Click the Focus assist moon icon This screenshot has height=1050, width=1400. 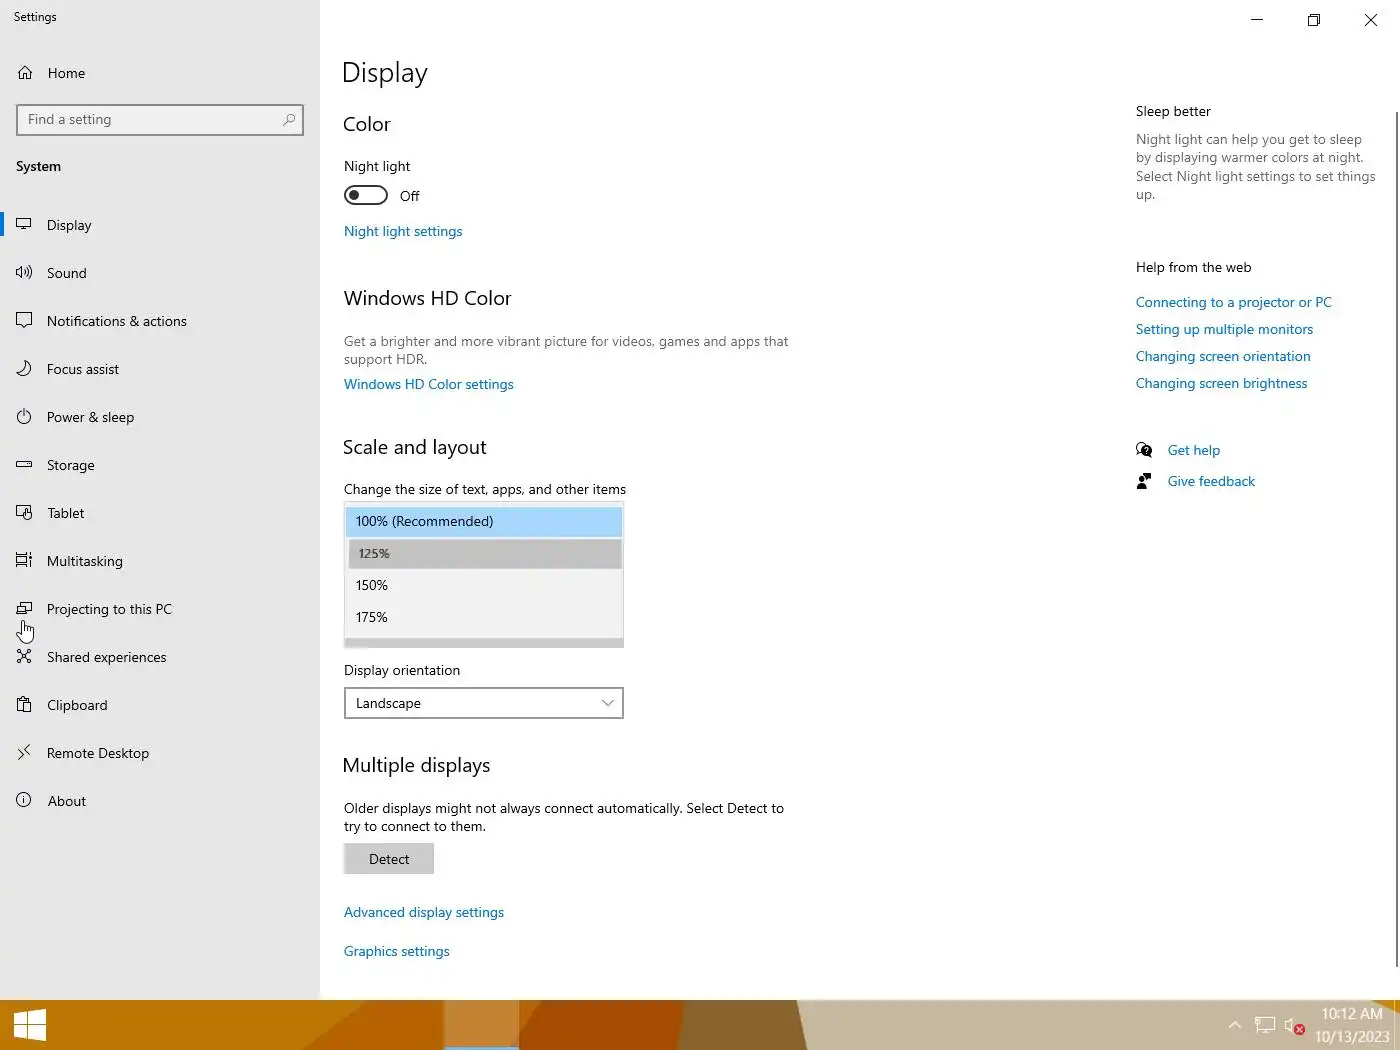24,368
